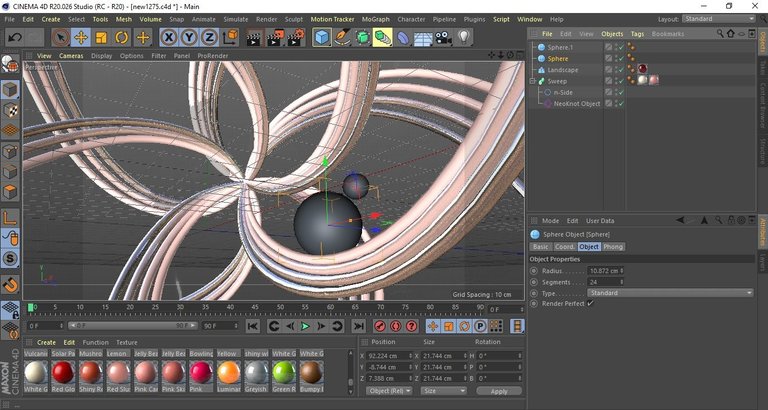This screenshot has width=768, height=410.
Task: Open the Size mode dropdown
Action: click(444, 391)
